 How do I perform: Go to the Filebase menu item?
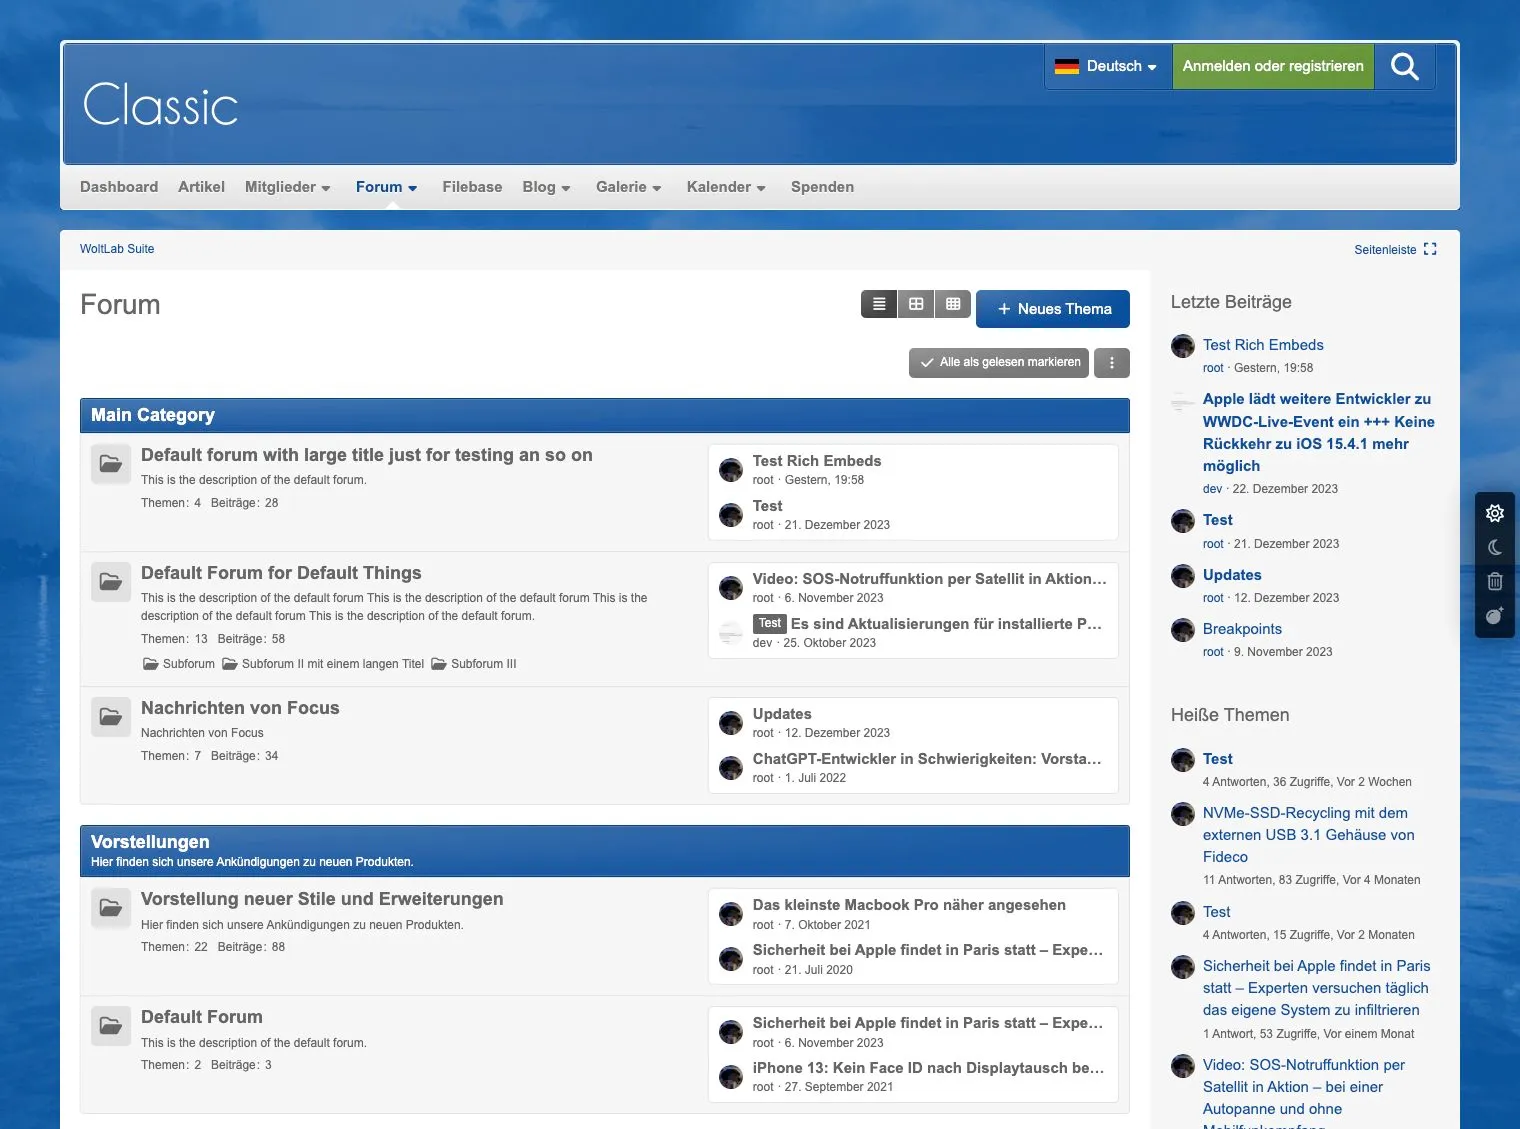[472, 187]
